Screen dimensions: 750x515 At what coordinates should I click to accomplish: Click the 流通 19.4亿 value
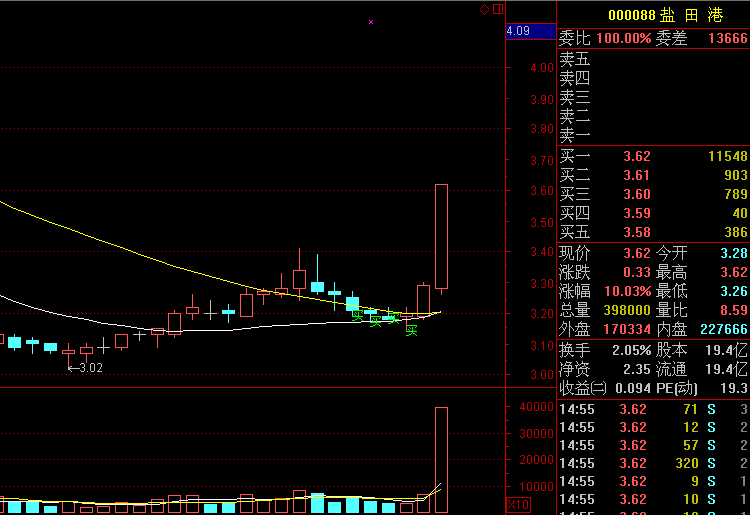(726, 369)
